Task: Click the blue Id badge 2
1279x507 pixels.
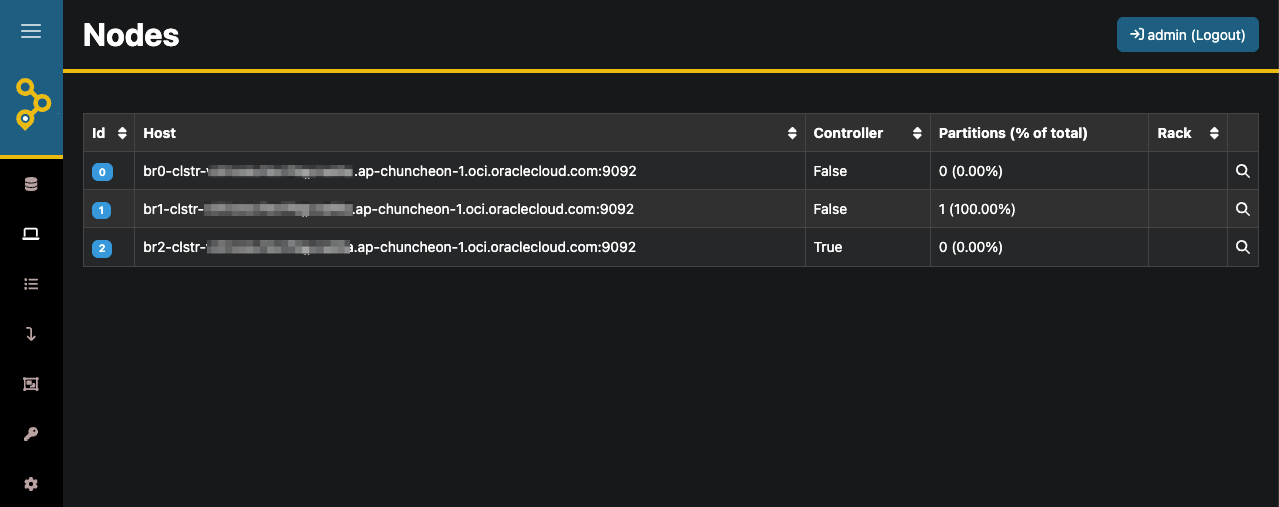Action: (x=102, y=248)
